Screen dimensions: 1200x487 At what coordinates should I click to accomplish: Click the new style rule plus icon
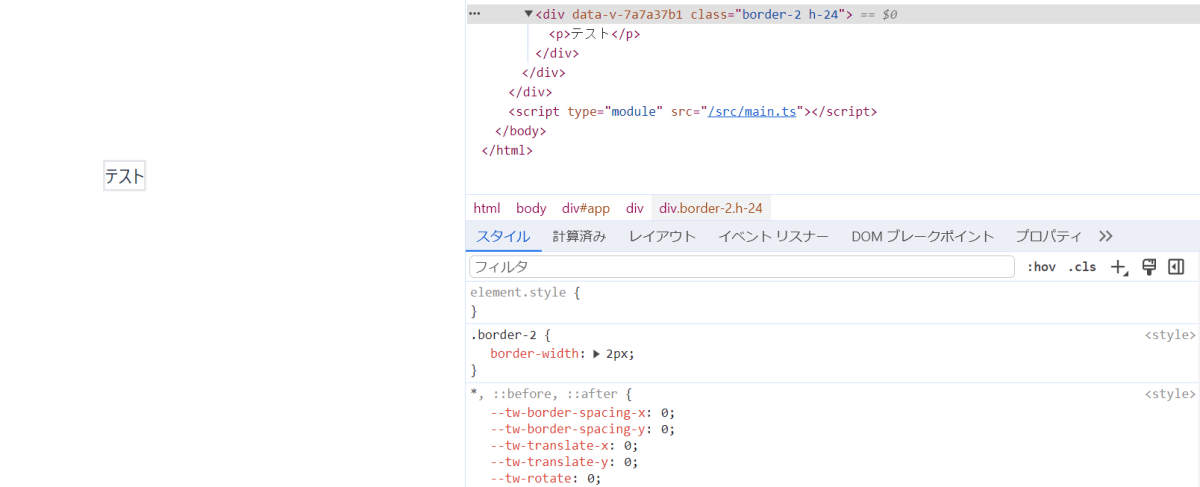pyautogui.click(x=1120, y=267)
